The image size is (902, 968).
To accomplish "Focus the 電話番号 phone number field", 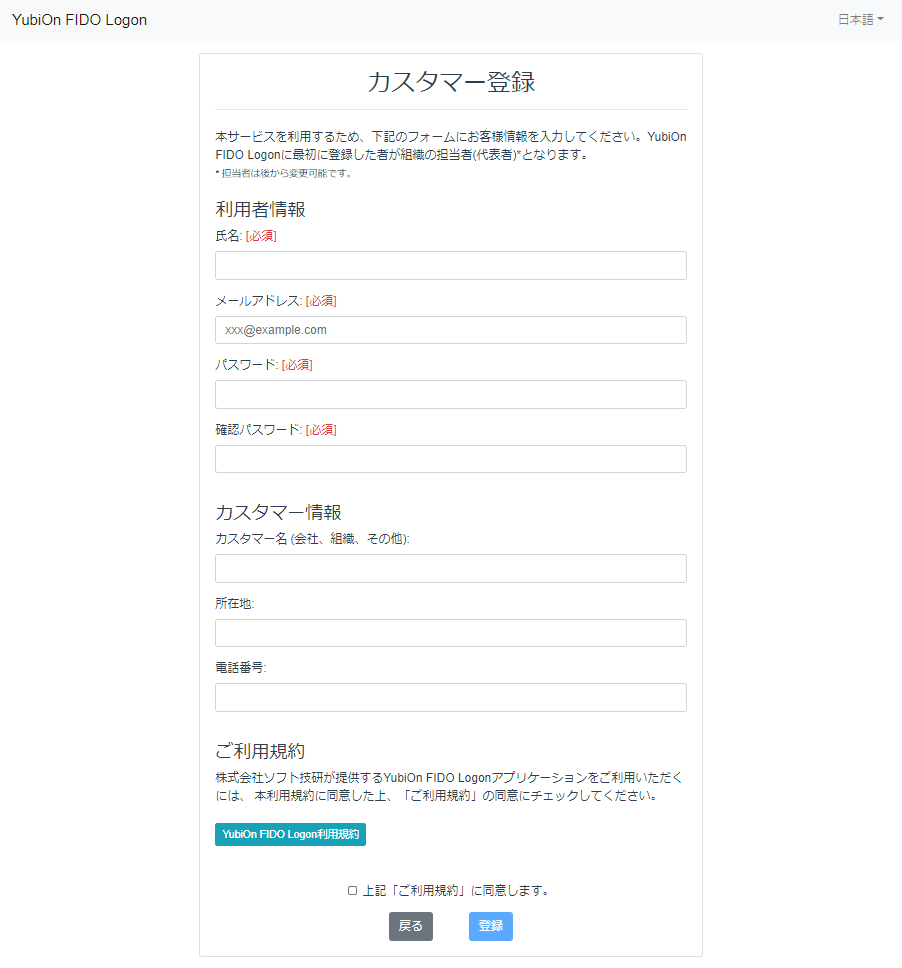I will click(451, 698).
